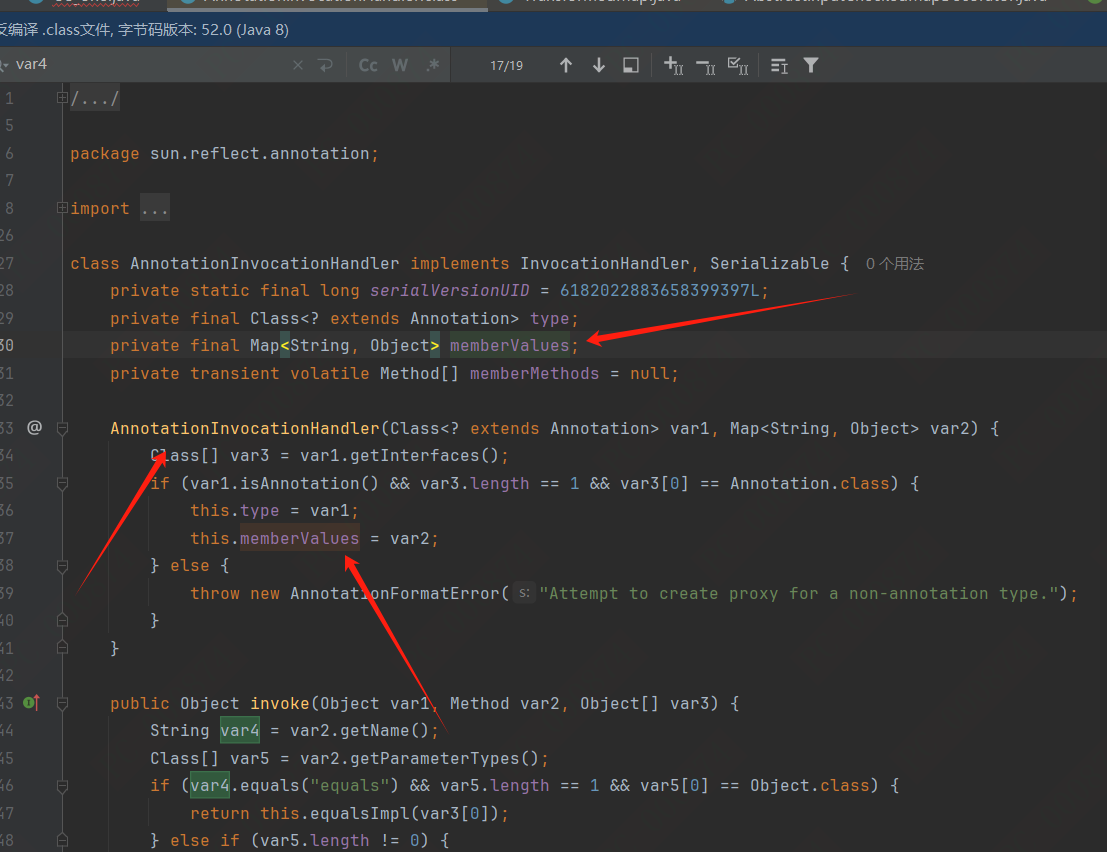
Task: Click the memberValues field declaration
Action: tap(509, 345)
